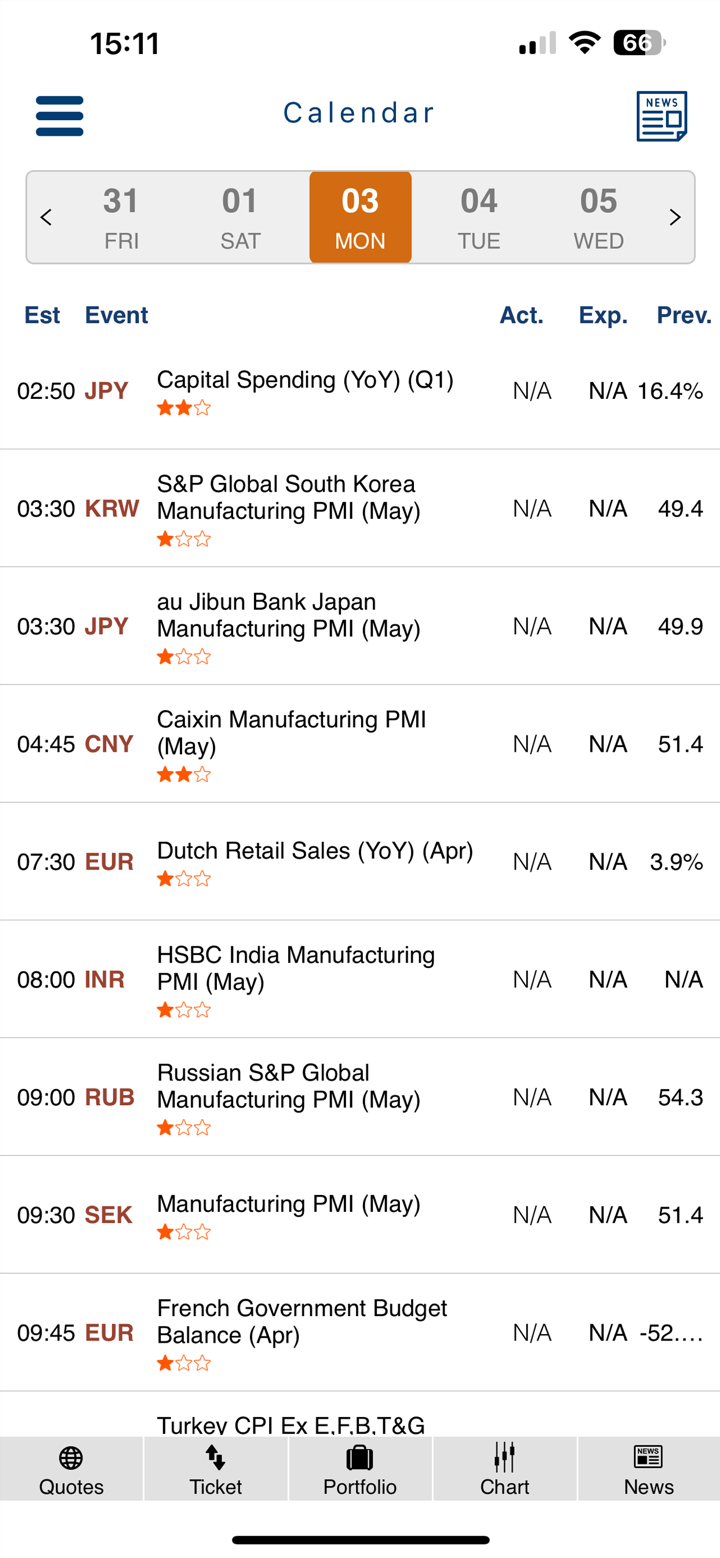Switch to Wednesday 05 date
The image size is (720, 1558).
598,217
